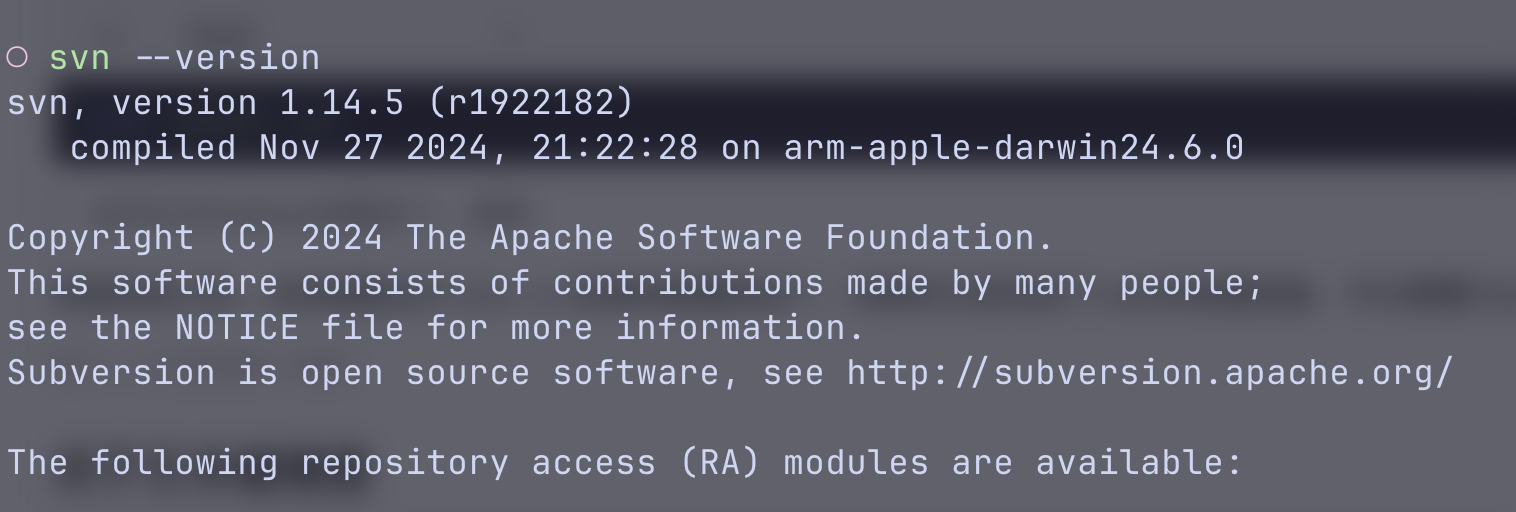Click the word Copyright
Image resolution: width=1516 pixels, height=512 pixels.
[101, 238]
